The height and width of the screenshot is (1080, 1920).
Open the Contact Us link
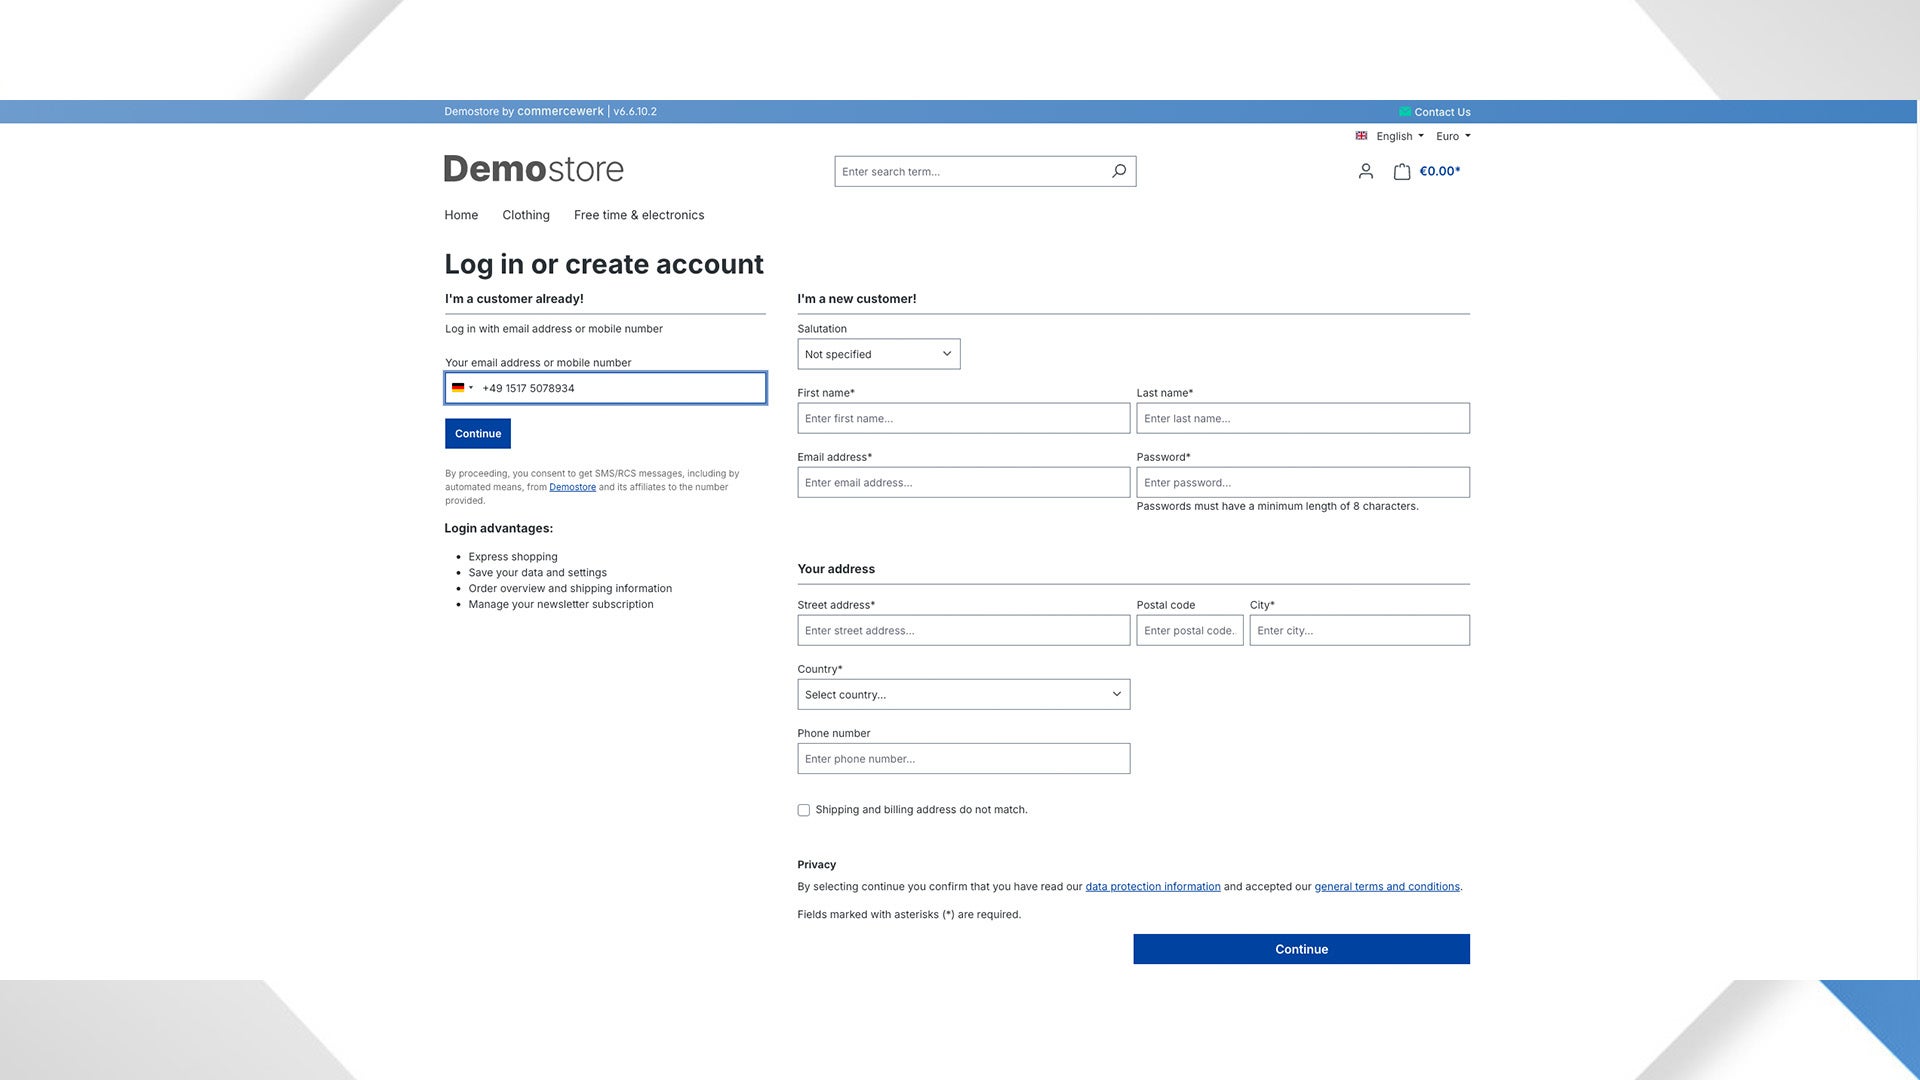(1442, 112)
